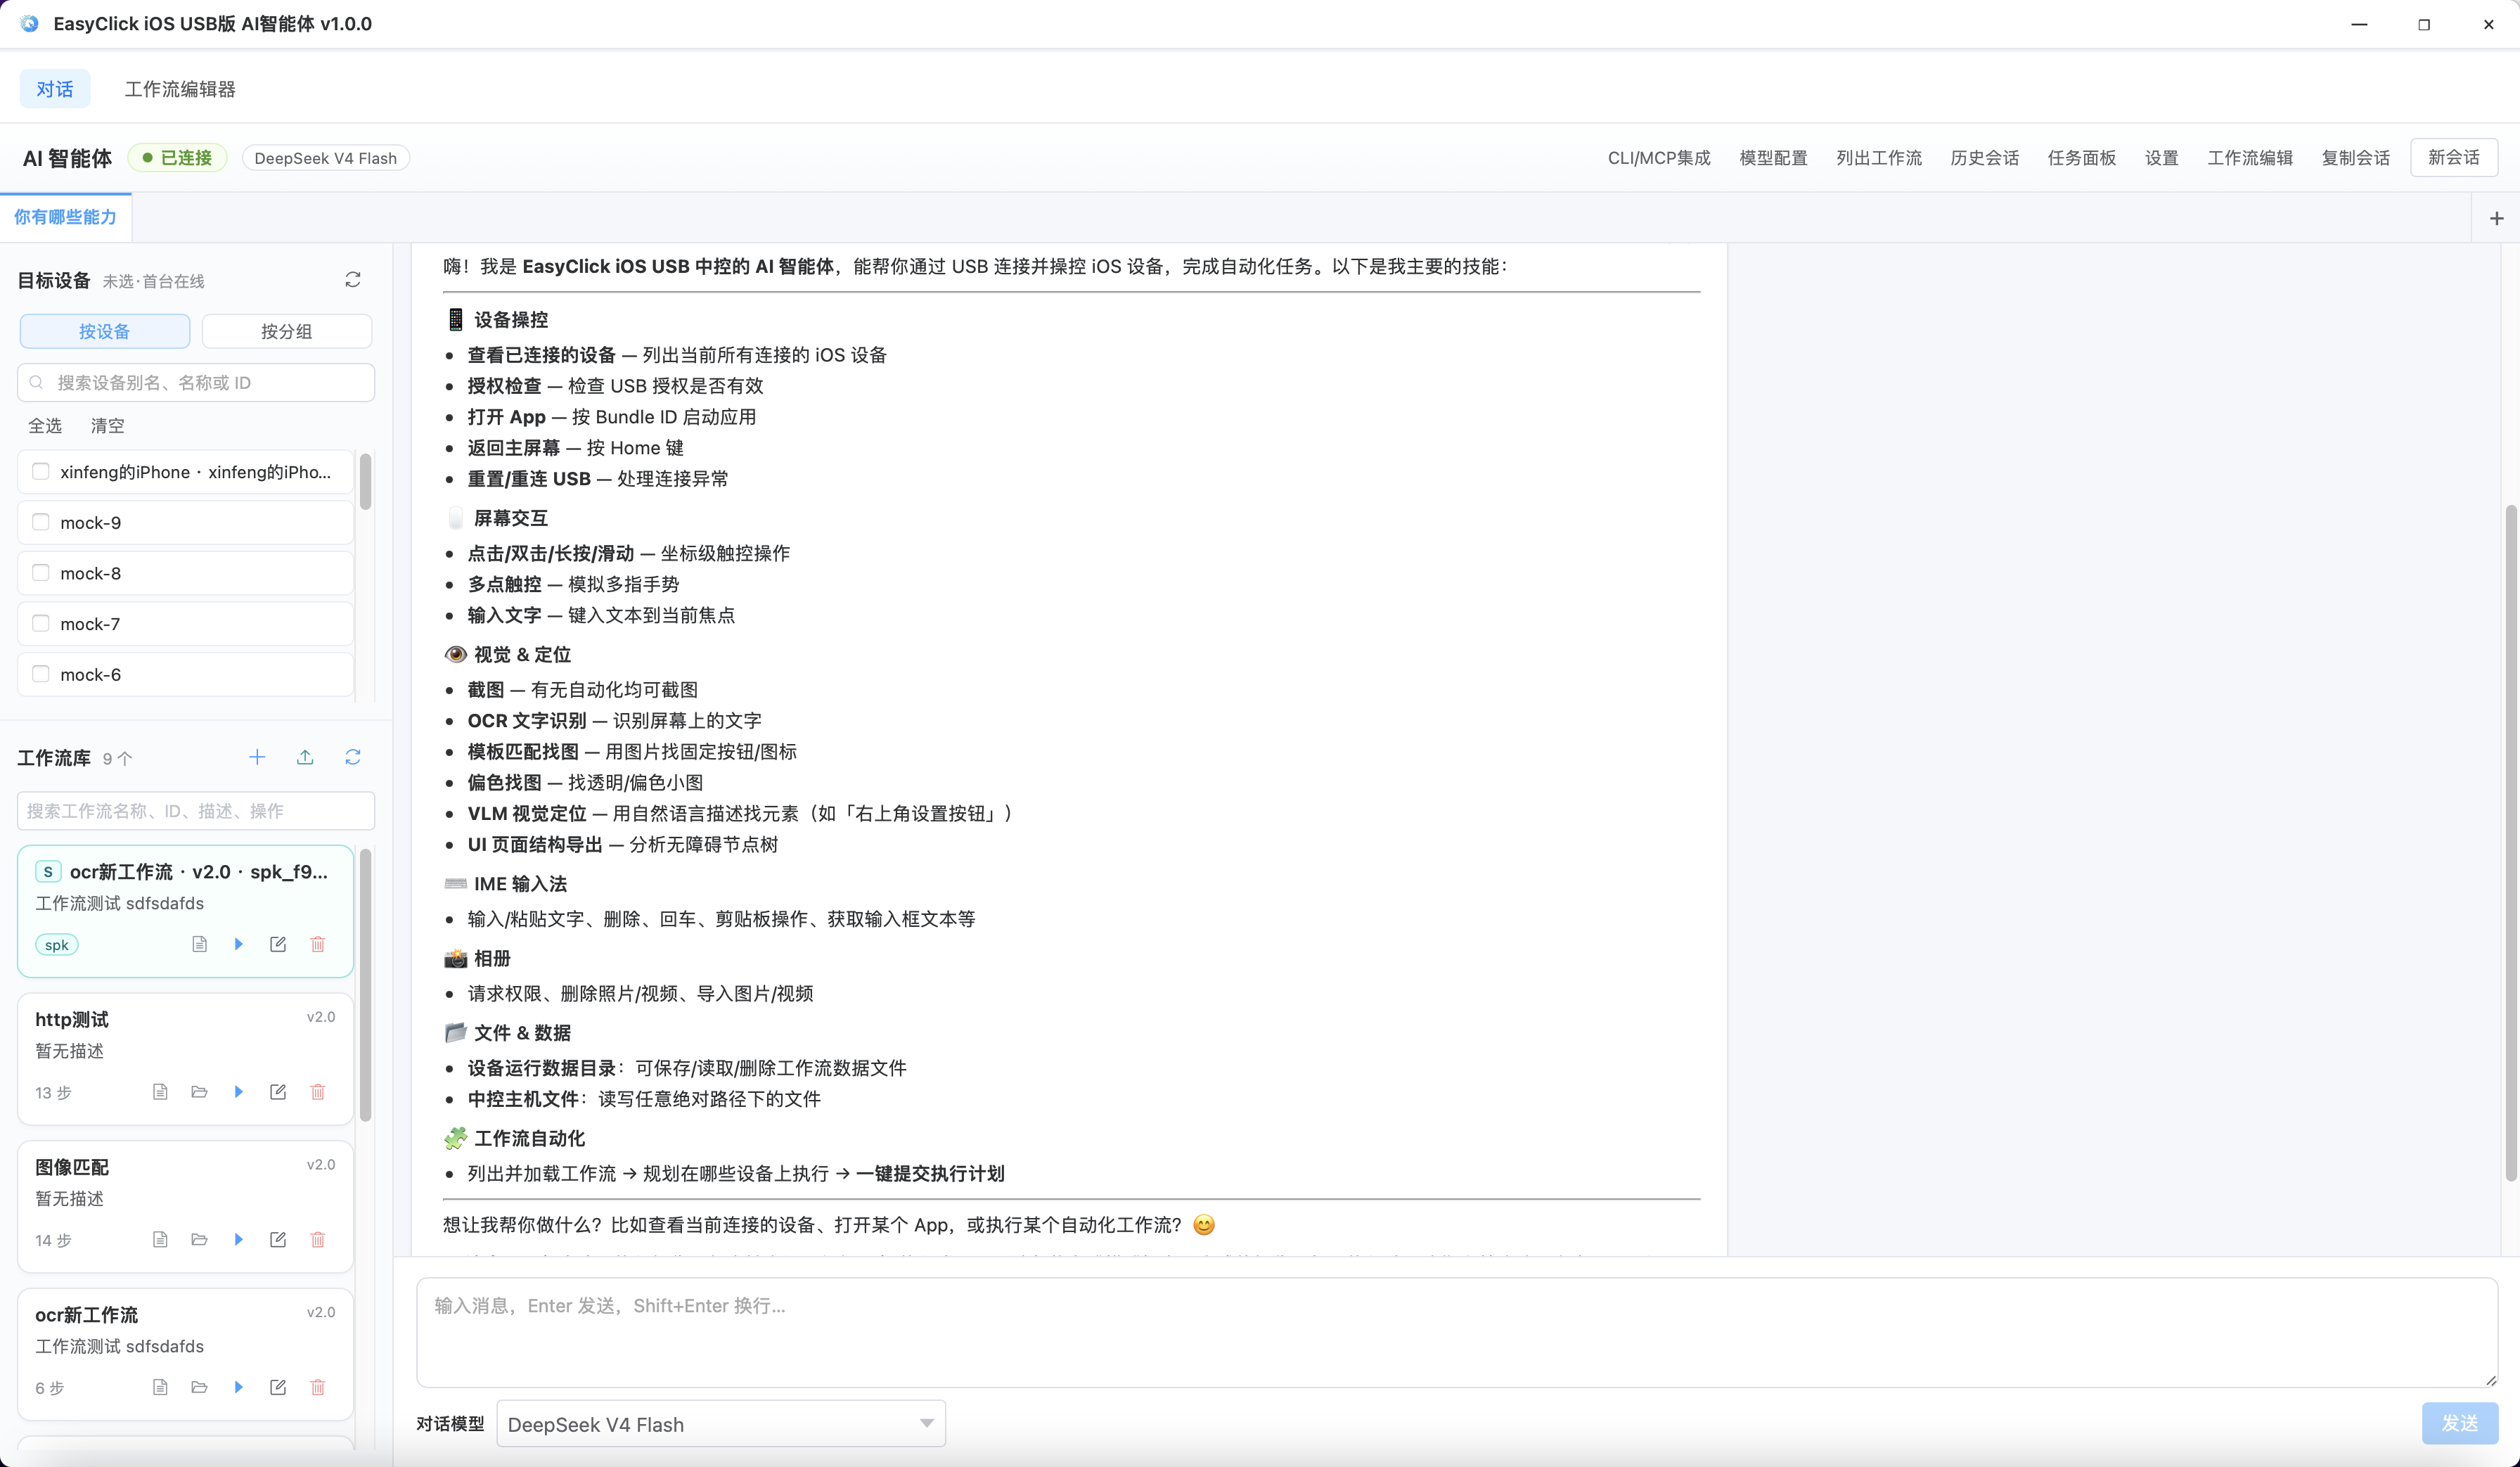Refresh the workflow library
This screenshot has height=1467, width=2520.
353,757
